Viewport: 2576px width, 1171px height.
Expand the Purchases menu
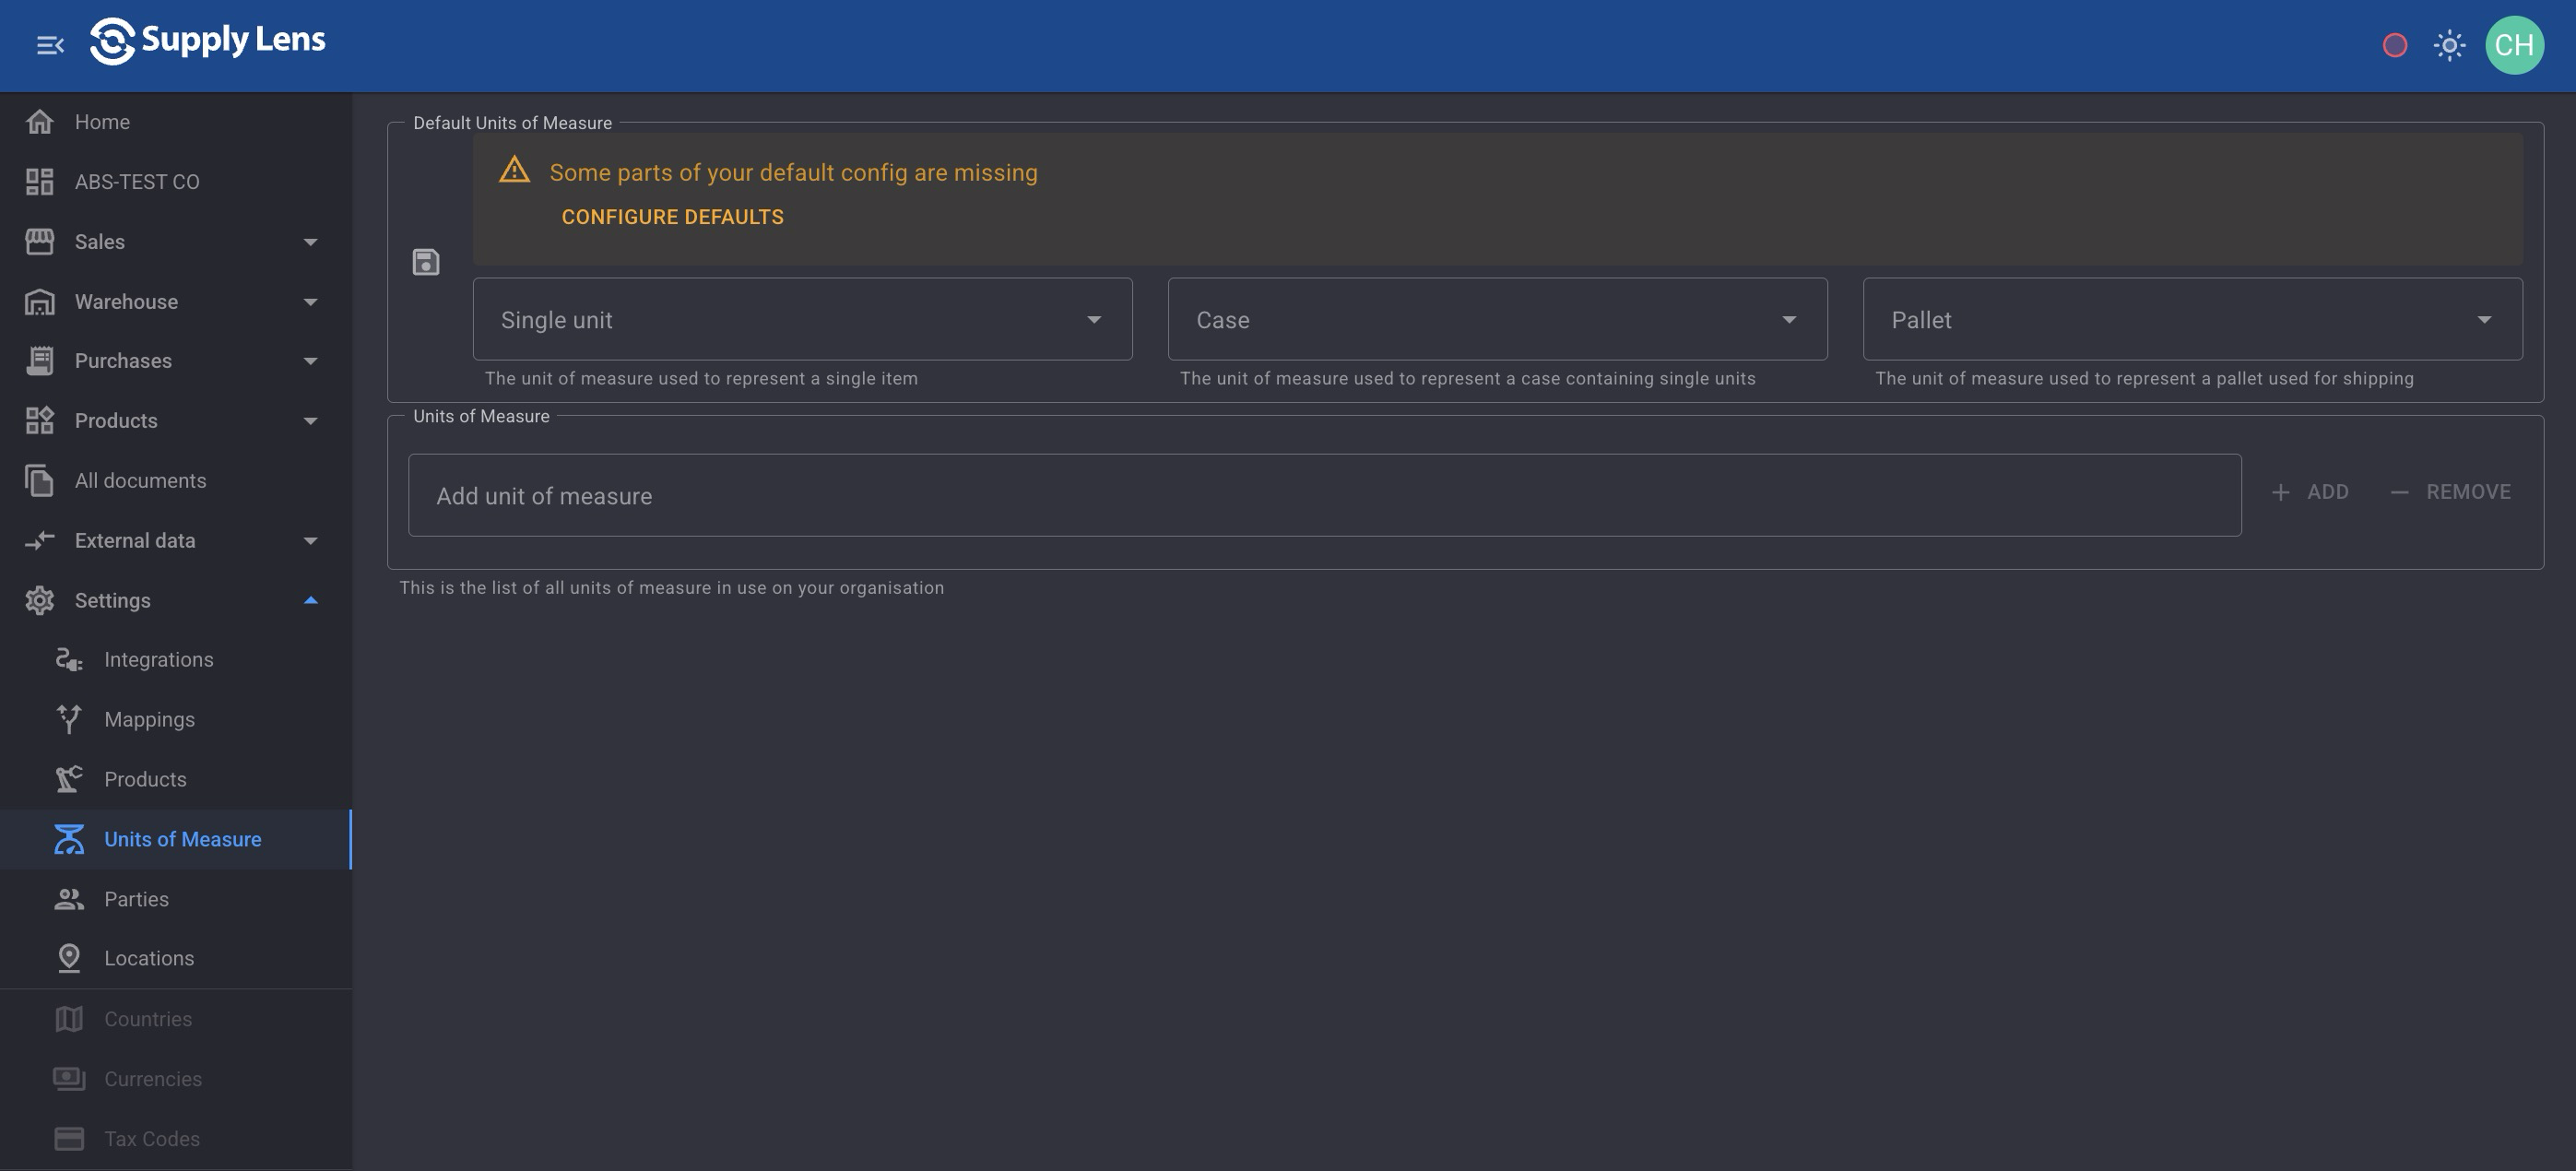176,361
